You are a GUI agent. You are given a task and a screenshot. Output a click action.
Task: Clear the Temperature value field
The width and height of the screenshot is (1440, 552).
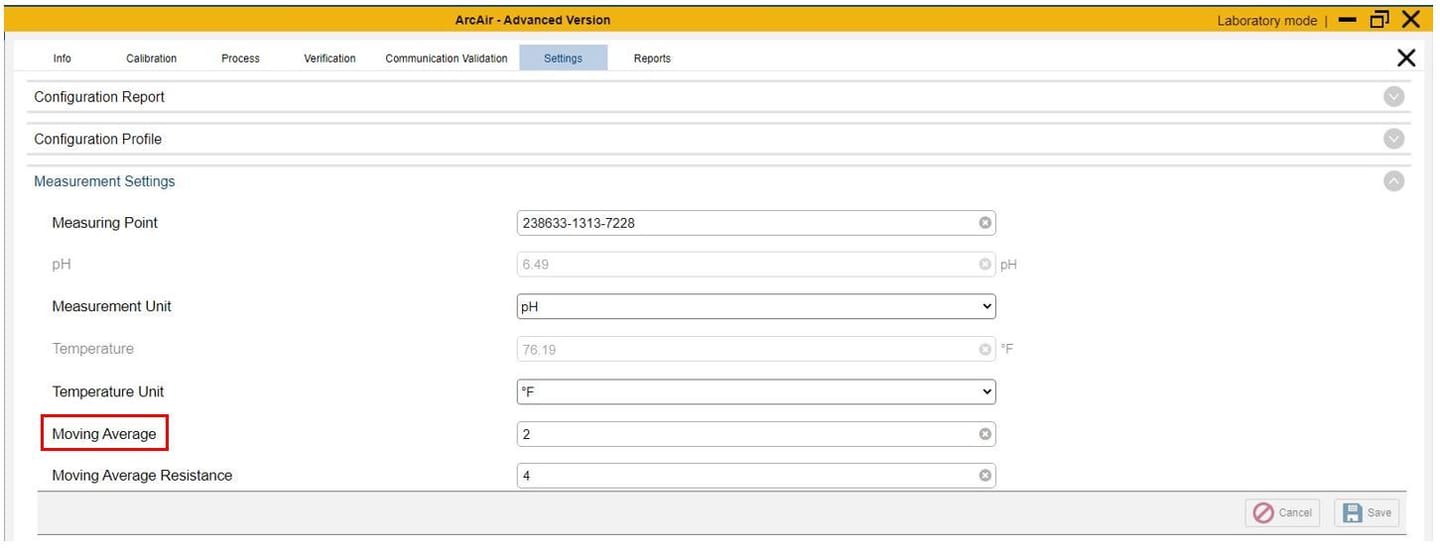(985, 349)
